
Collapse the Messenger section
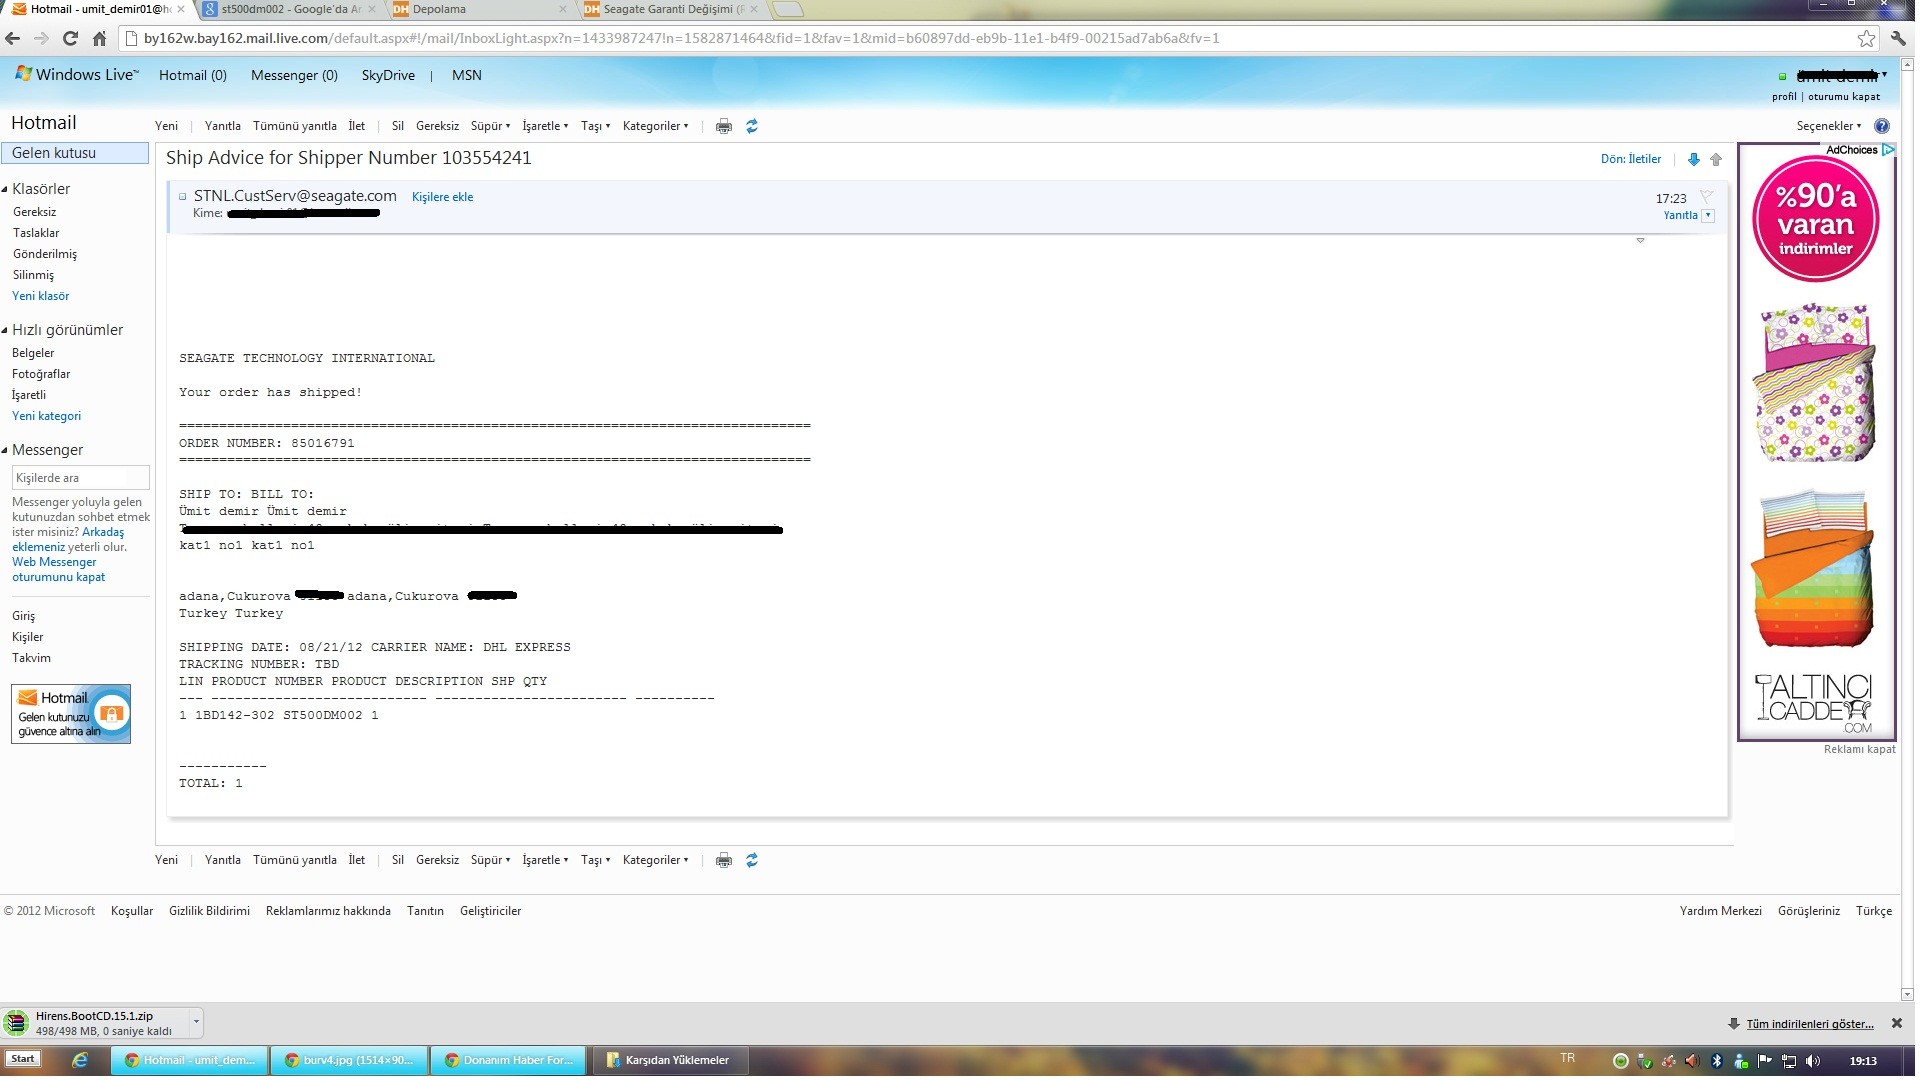[5, 451]
